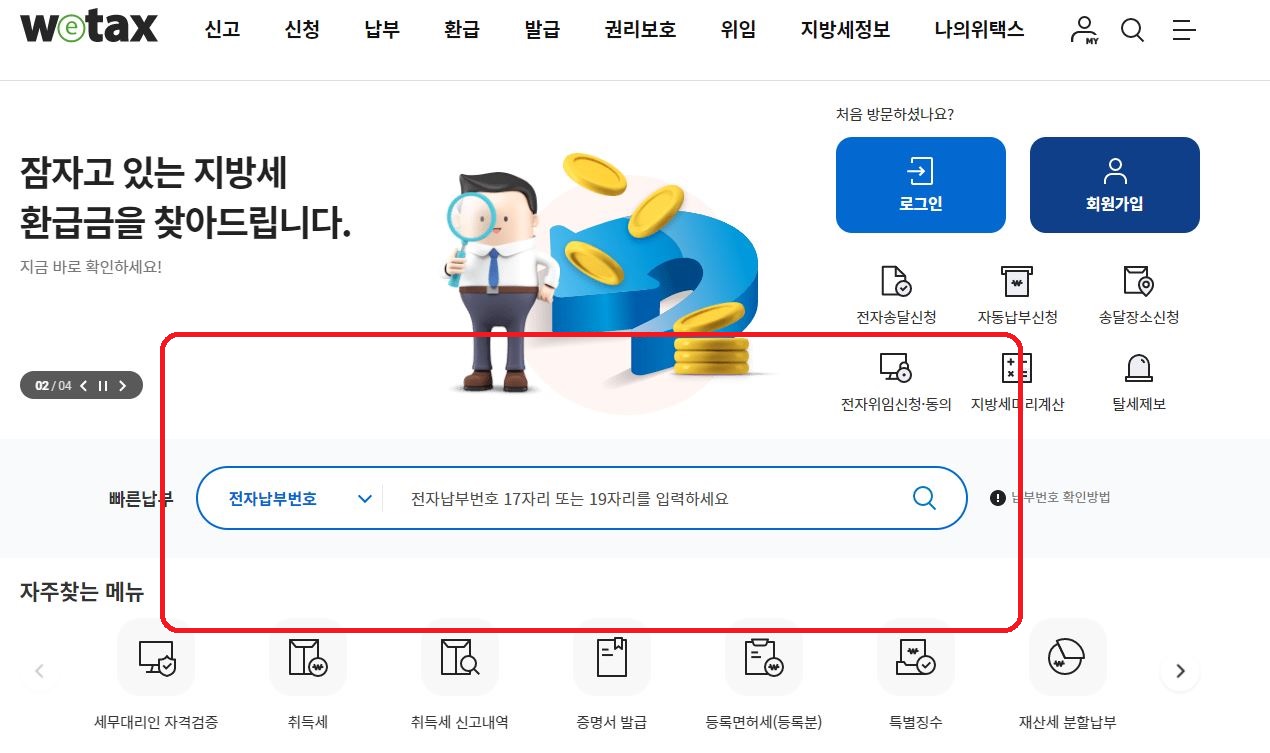Open 송달장소신청 icon shortcut
This screenshot has height=753, width=1270.
pyautogui.click(x=1139, y=295)
